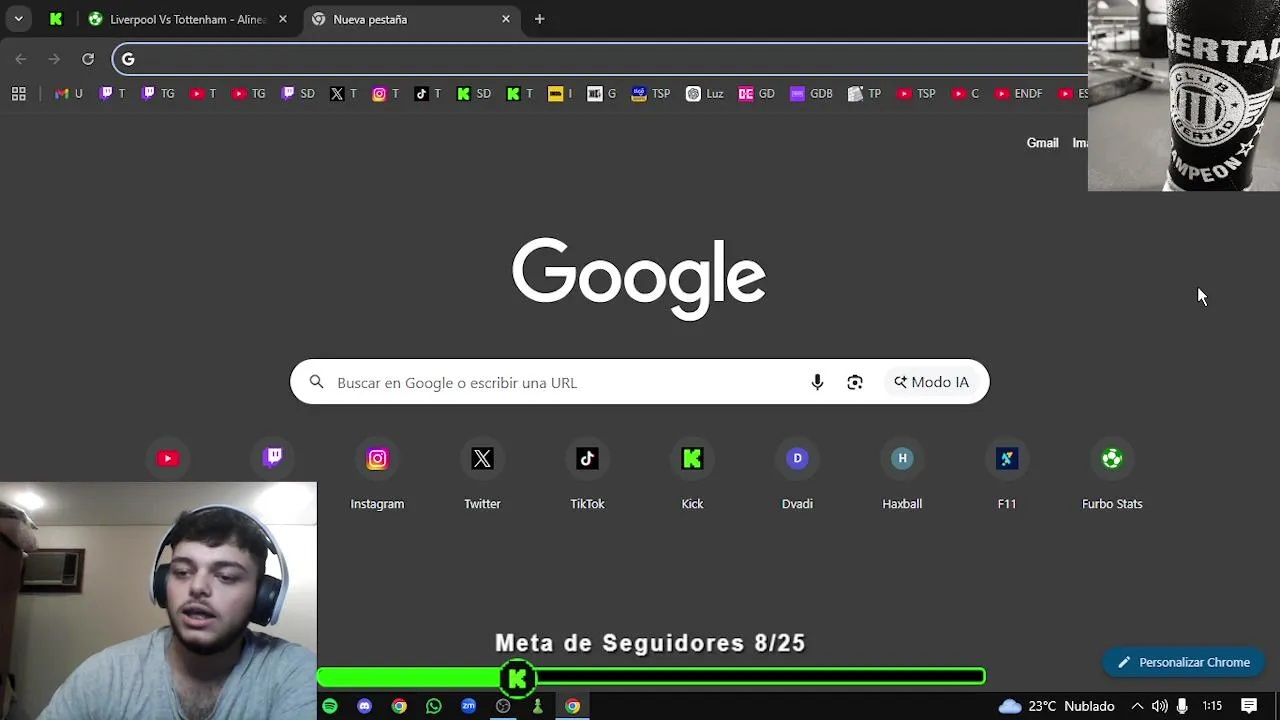Open the Twitter shortcut tile
Viewport: 1280px width, 720px height.
[482, 476]
